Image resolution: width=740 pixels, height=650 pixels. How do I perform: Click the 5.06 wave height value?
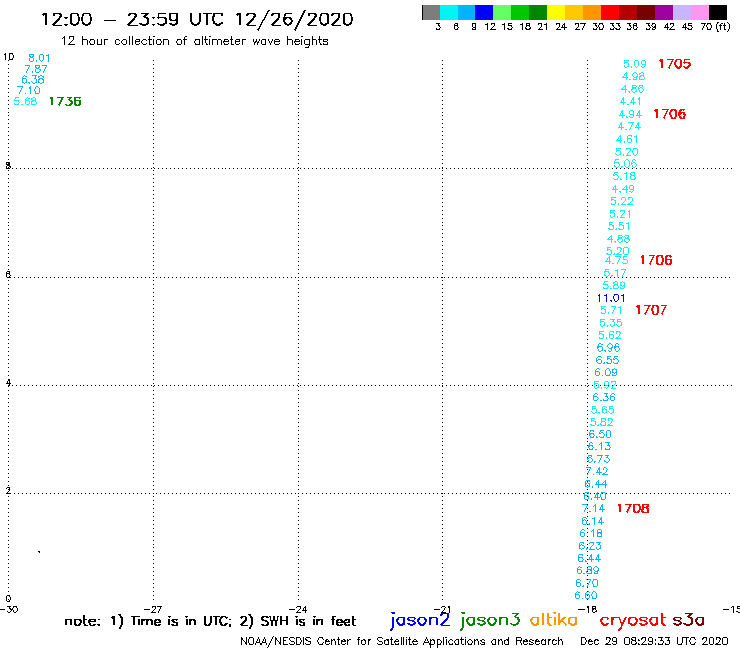click(625, 163)
